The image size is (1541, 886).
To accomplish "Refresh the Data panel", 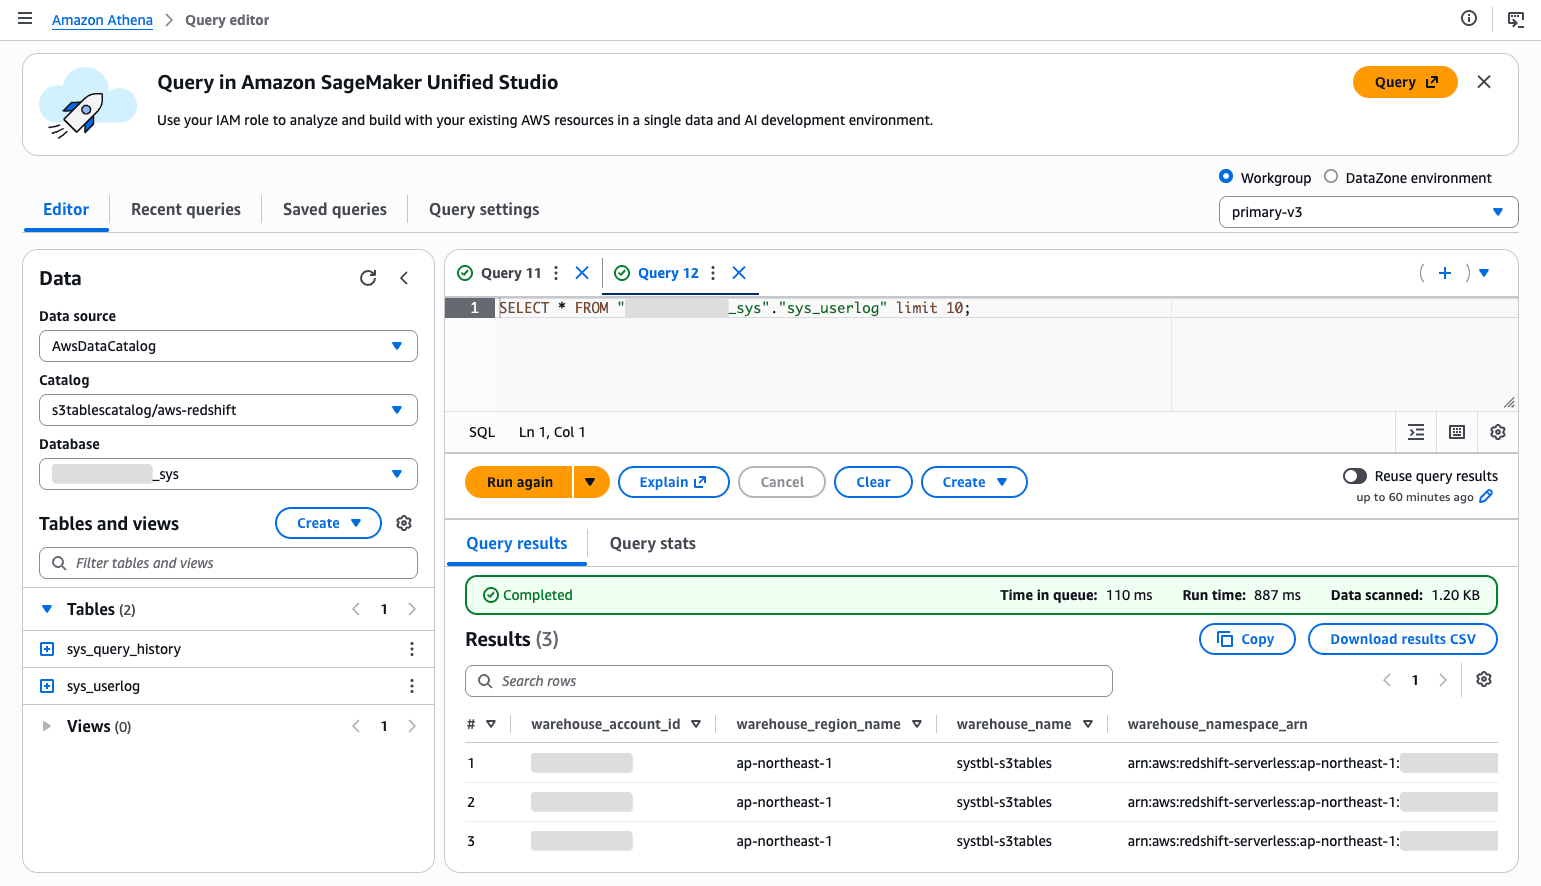I will (x=368, y=278).
